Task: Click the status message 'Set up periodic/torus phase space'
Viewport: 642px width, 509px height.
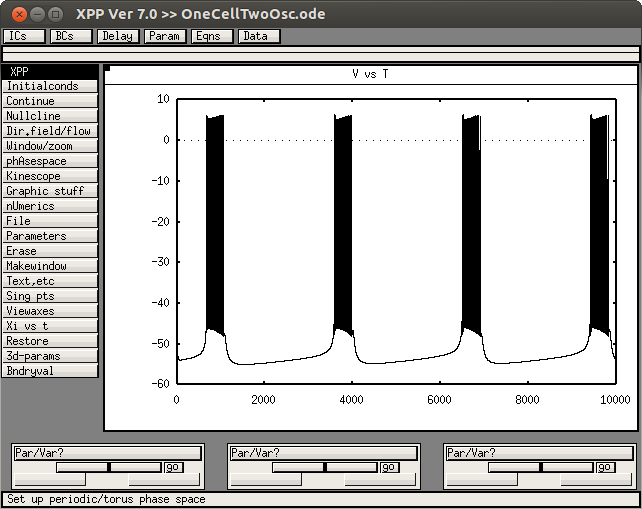Action: click(106, 499)
